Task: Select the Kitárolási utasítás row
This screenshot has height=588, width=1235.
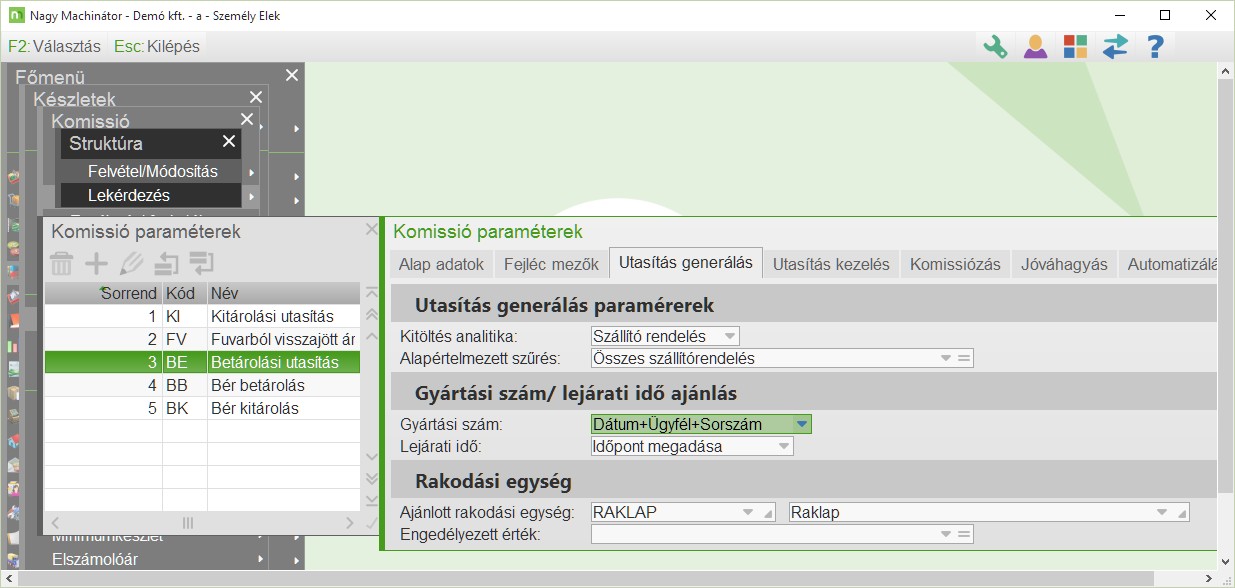Action: pyautogui.click(x=202, y=316)
